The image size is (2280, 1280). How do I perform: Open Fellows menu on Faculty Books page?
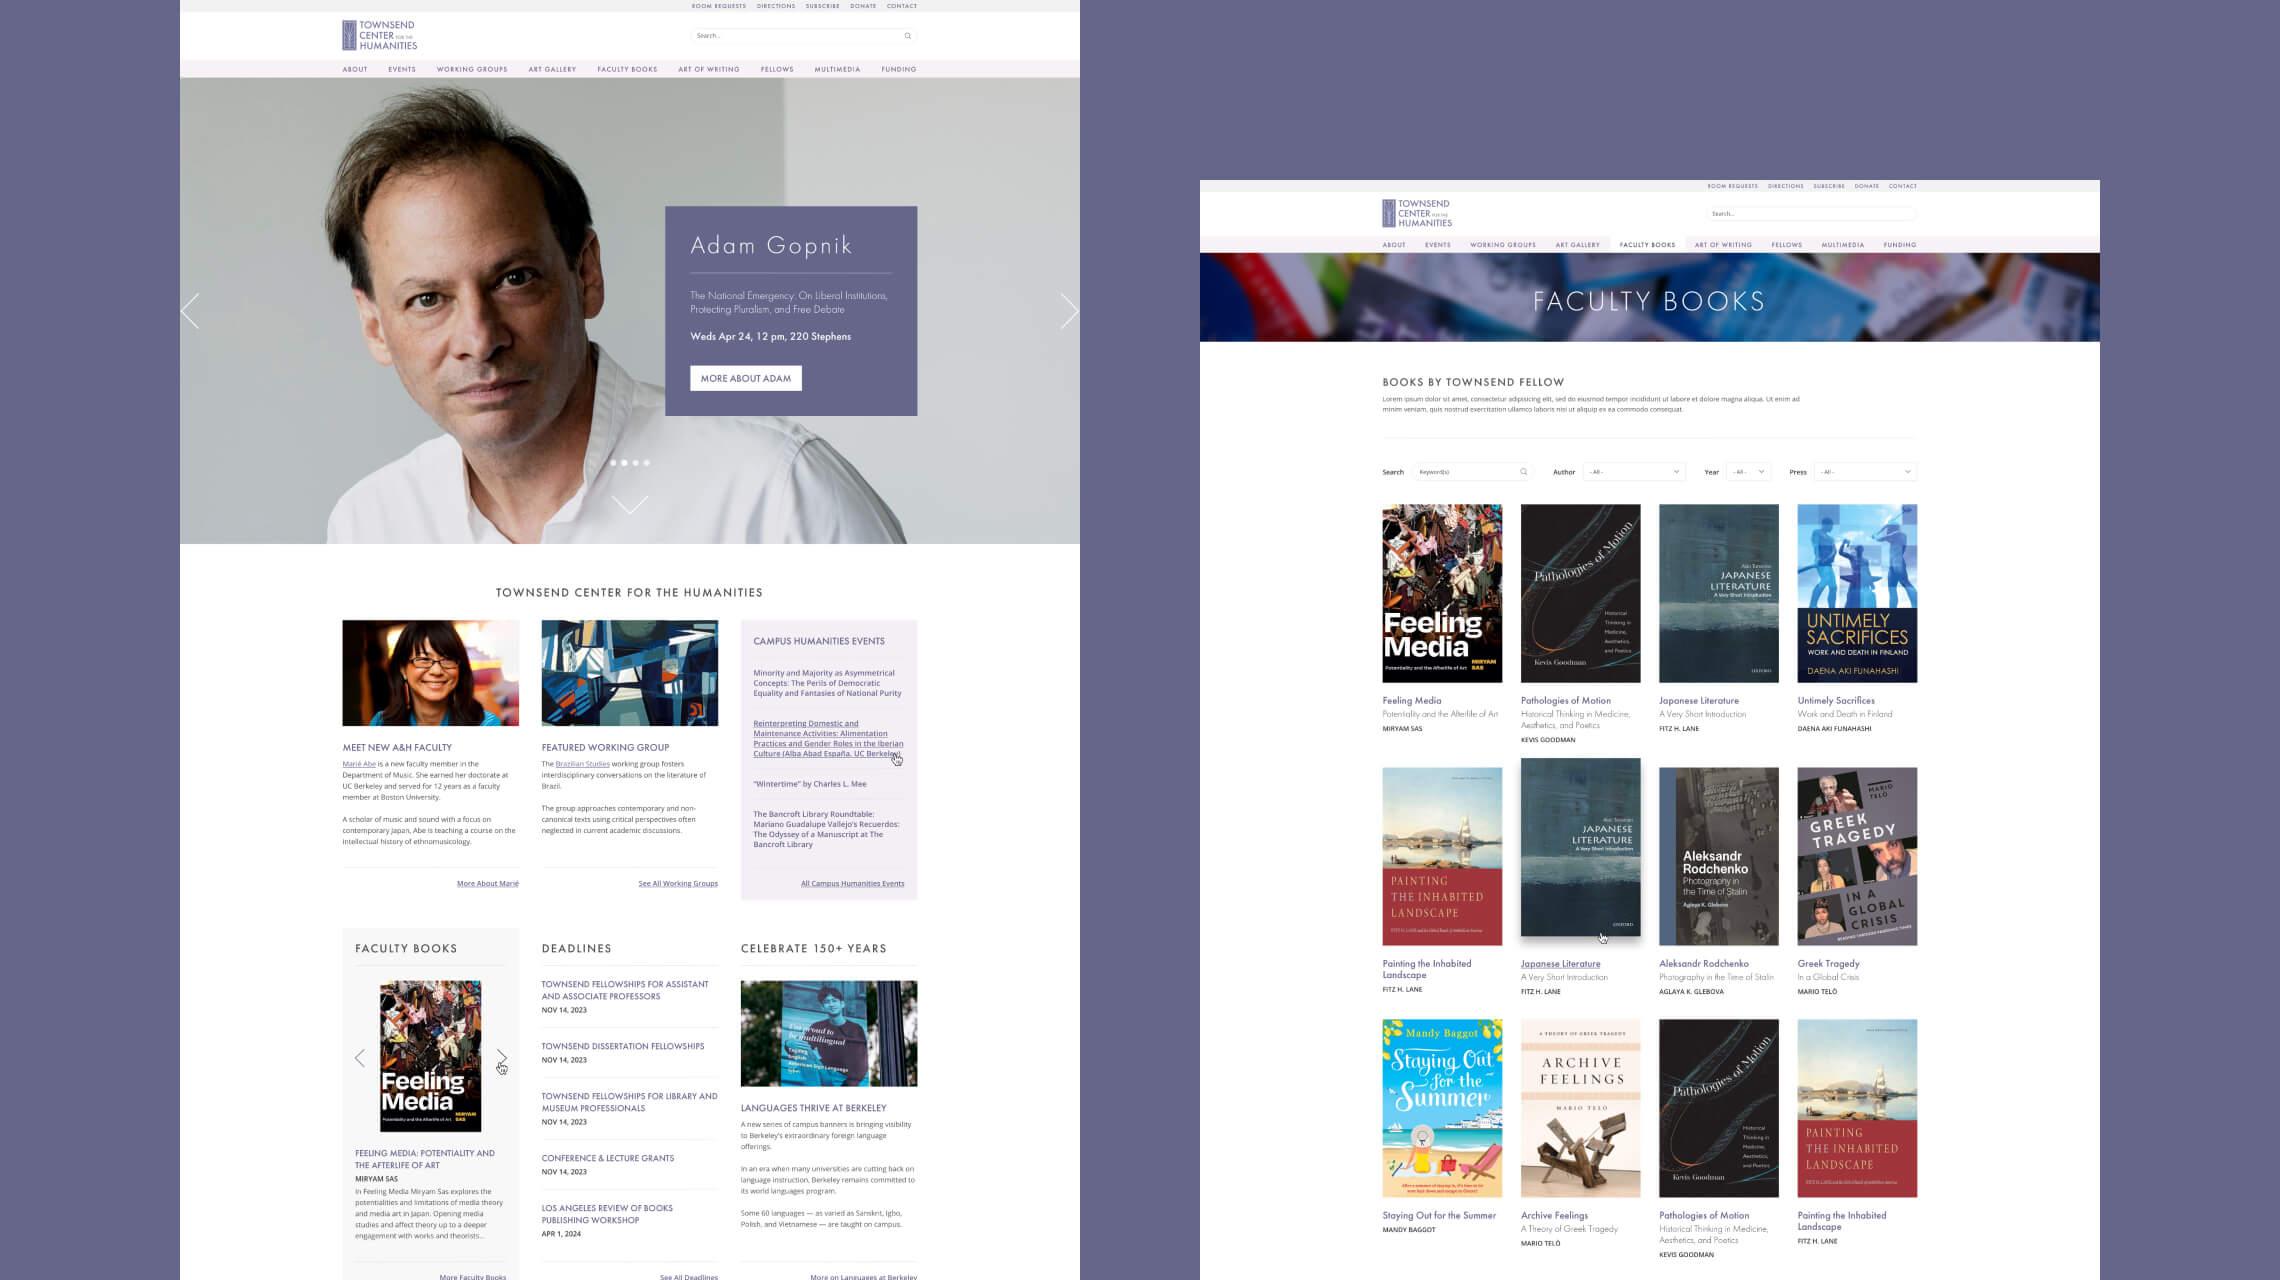(x=1787, y=245)
